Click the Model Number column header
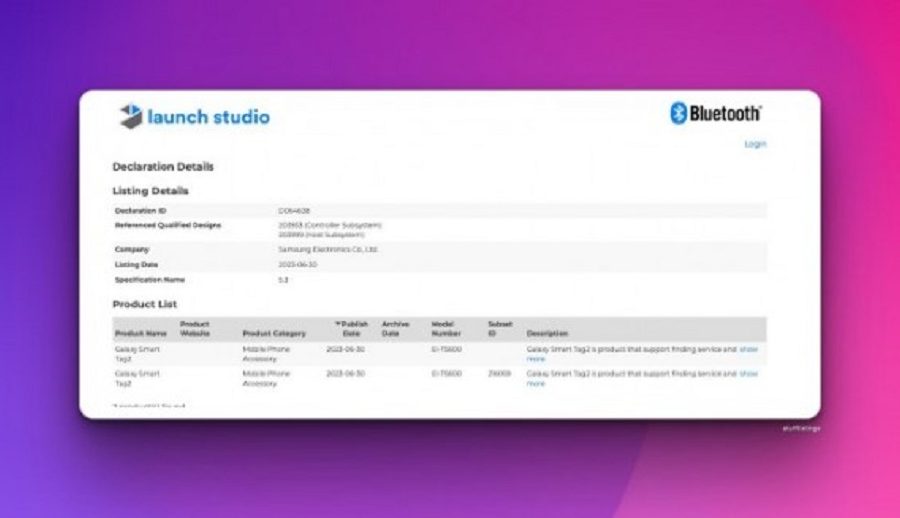This screenshot has height=518, width=900. pos(445,328)
